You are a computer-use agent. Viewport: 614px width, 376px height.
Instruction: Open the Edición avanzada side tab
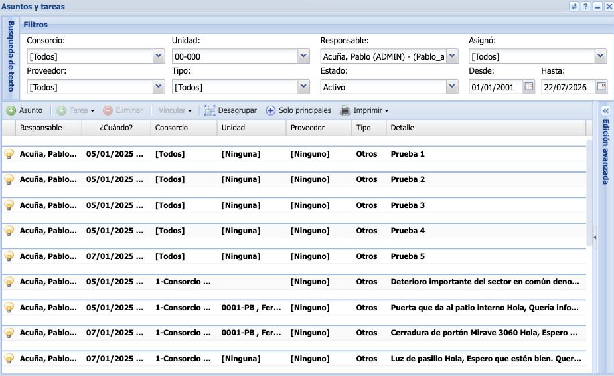pos(605,151)
